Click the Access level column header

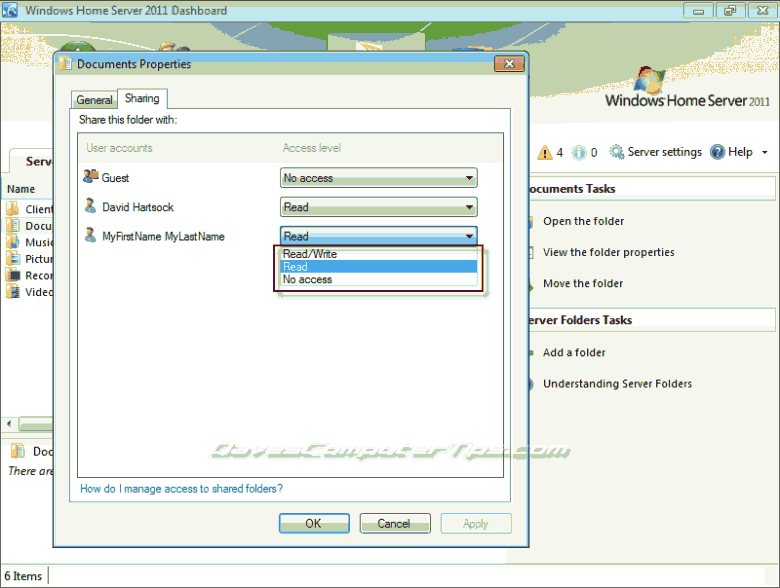(312, 148)
